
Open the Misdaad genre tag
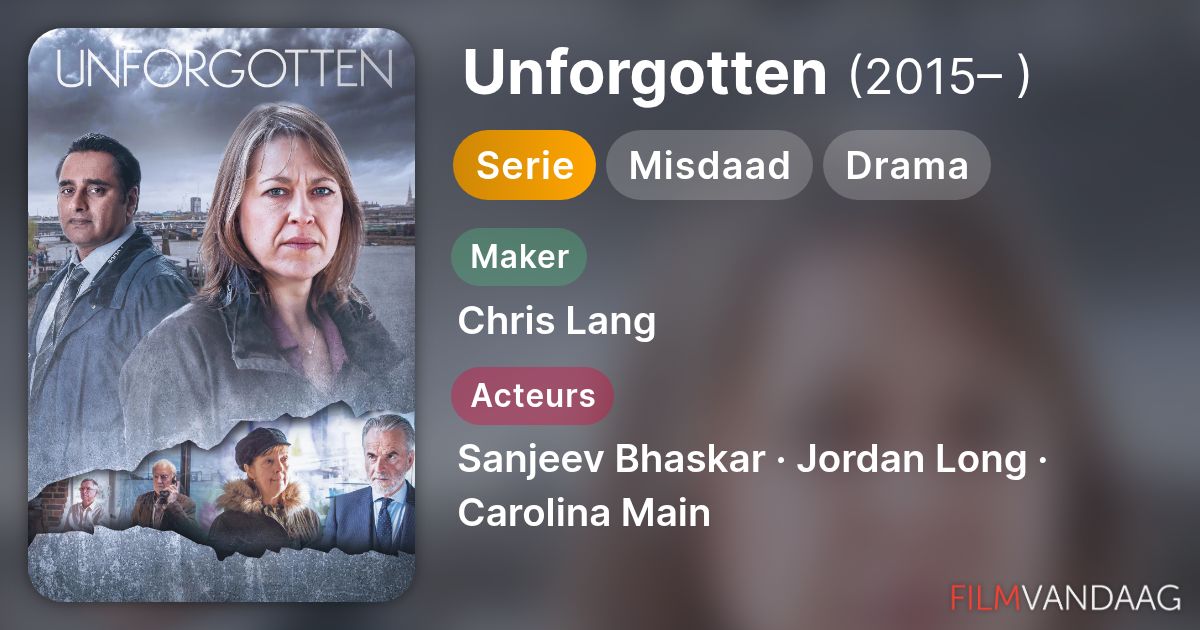click(709, 165)
